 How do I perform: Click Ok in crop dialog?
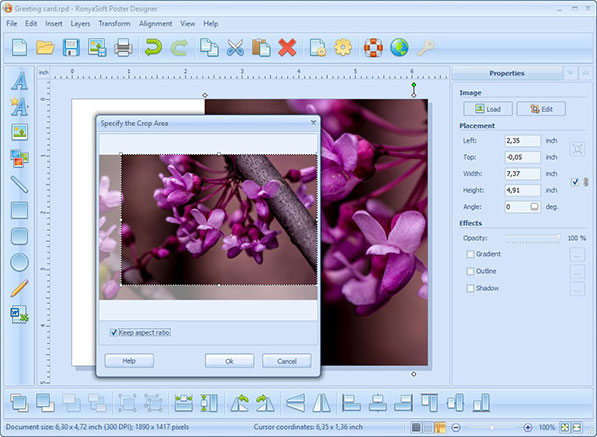(229, 361)
